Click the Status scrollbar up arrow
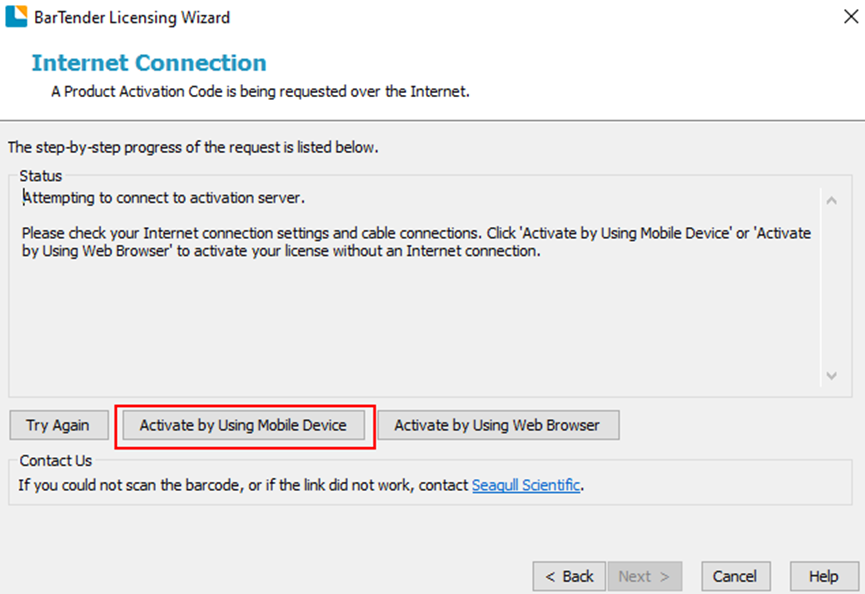 (832, 200)
